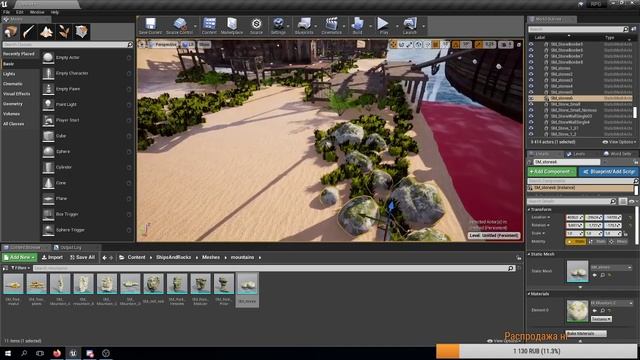
Task: Click the Save Current toolbar icon
Action: [x=150, y=25]
